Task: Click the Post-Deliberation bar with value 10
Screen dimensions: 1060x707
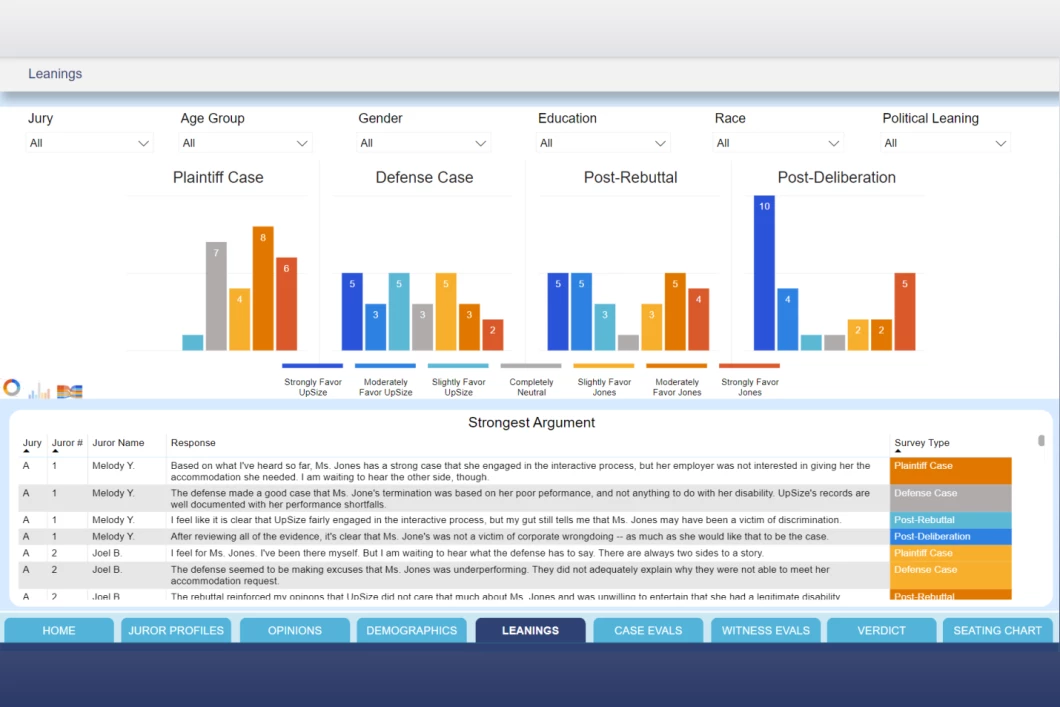Action: [x=764, y=272]
